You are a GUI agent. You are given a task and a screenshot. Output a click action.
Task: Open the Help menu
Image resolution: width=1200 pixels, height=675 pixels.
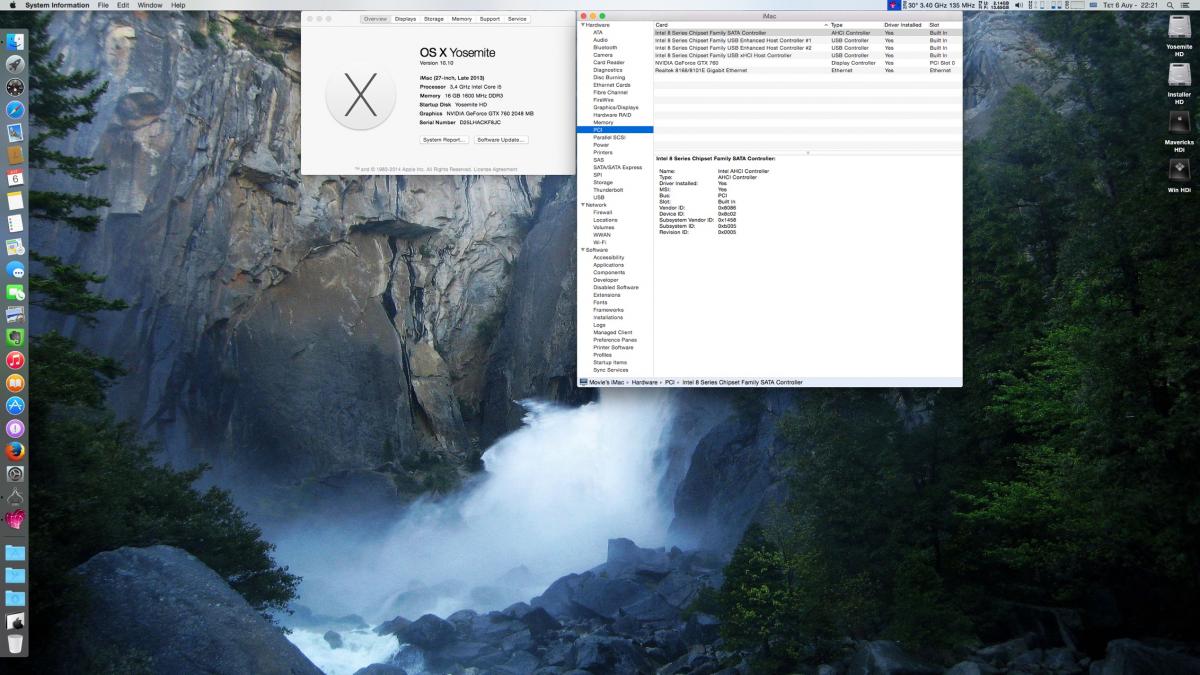(x=178, y=5)
